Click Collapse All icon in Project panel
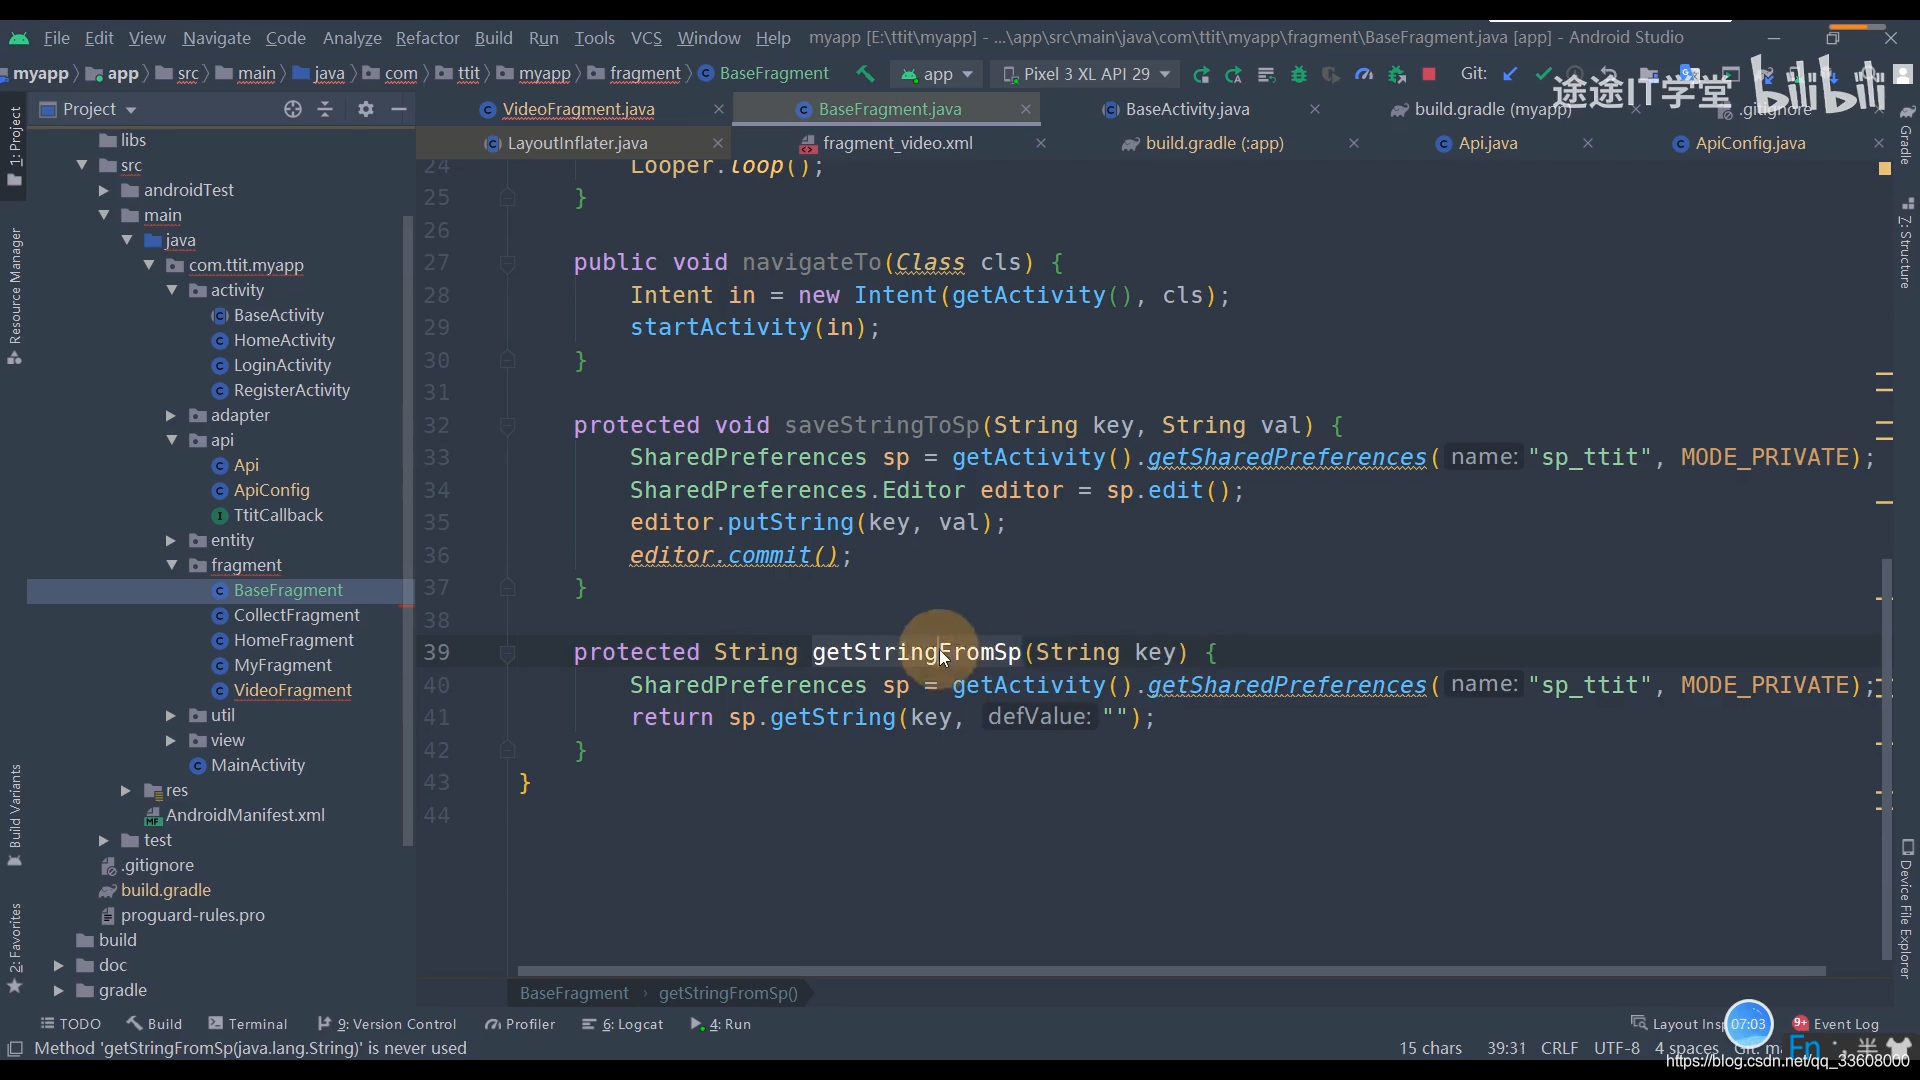The image size is (1920, 1080). click(325, 109)
